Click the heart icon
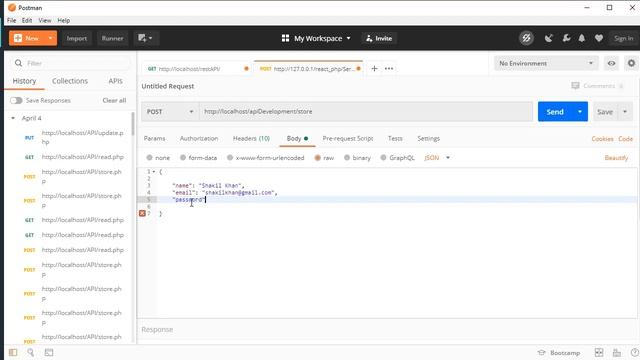 (599, 38)
